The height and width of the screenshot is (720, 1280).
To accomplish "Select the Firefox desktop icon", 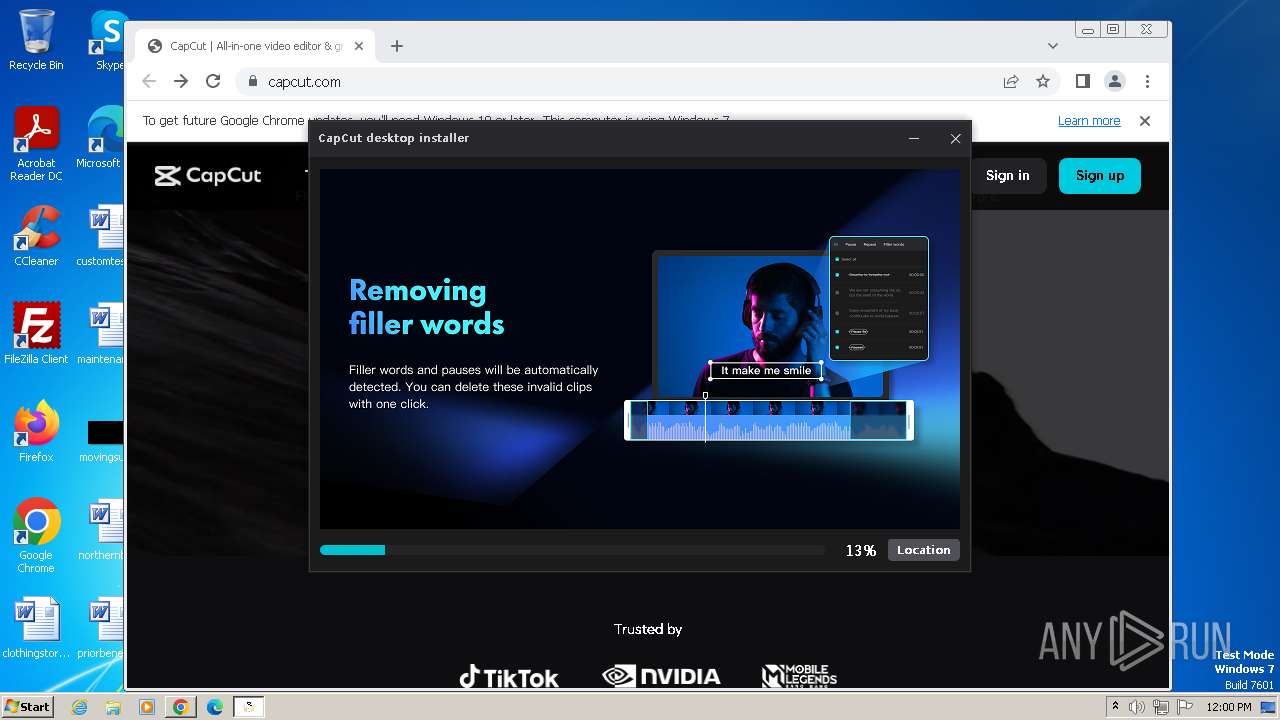I will pos(36,432).
